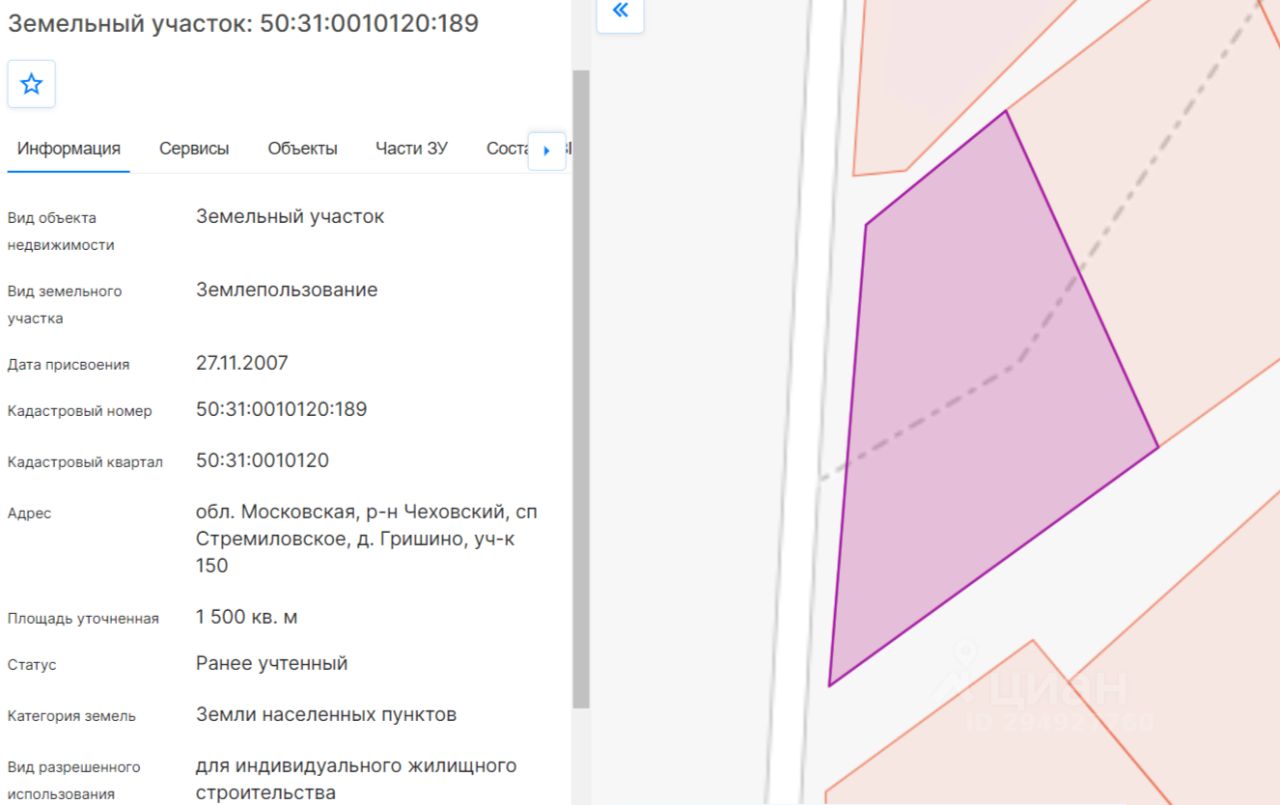This screenshot has height=805, width=1280.
Task: Select the status value Ранее учтенный
Action: [x=272, y=663]
